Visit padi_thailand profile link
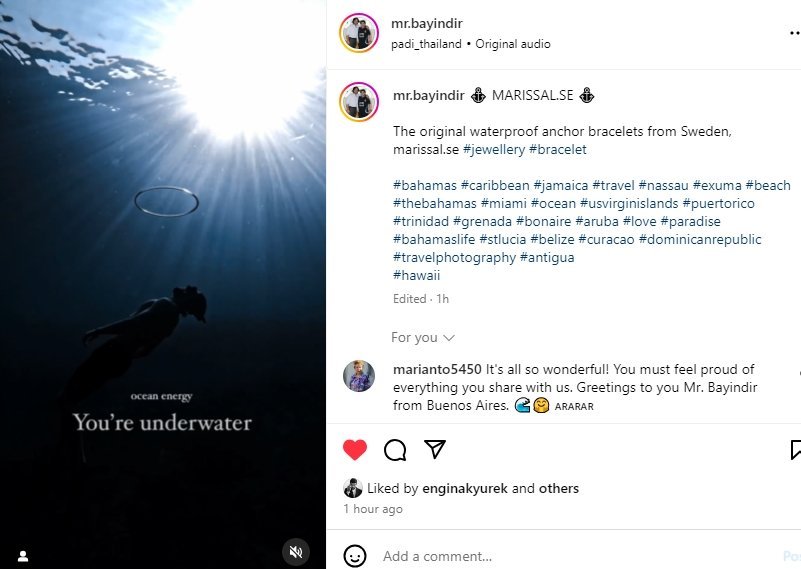Screen dimensions: 801x569 pyautogui.click(x=427, y=44)
